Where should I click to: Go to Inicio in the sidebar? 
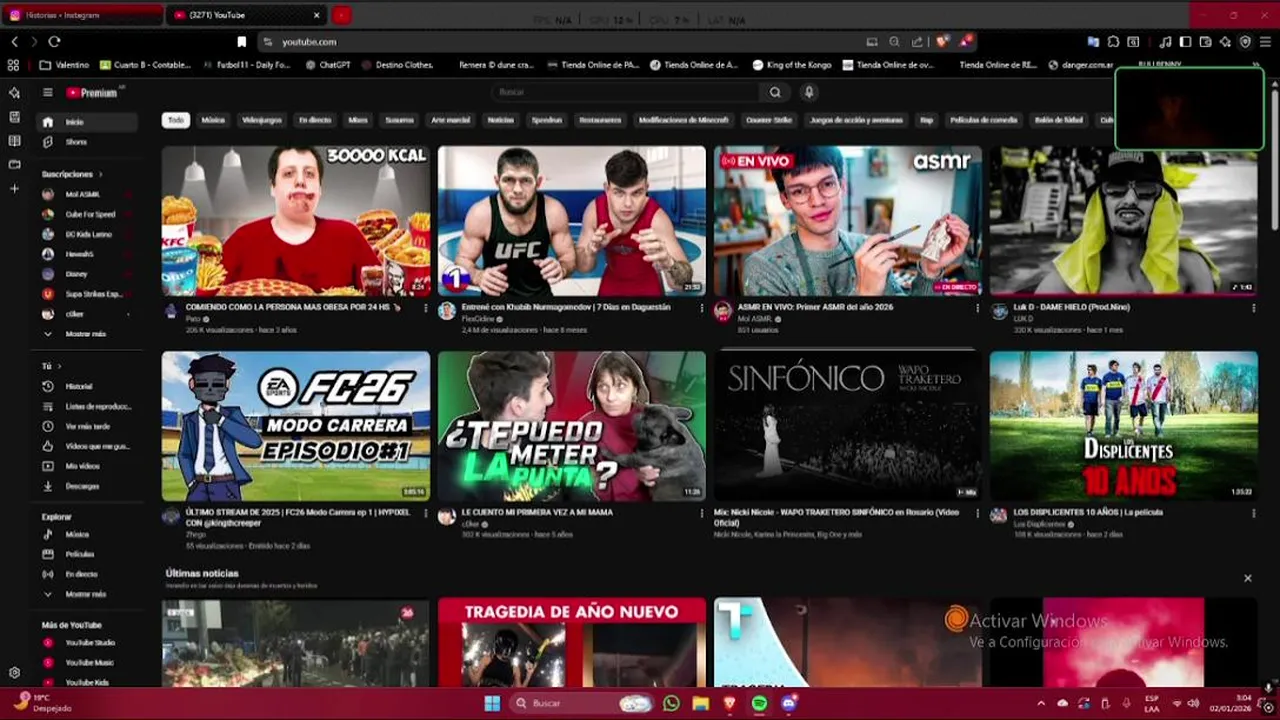click(x=85, y=122)
